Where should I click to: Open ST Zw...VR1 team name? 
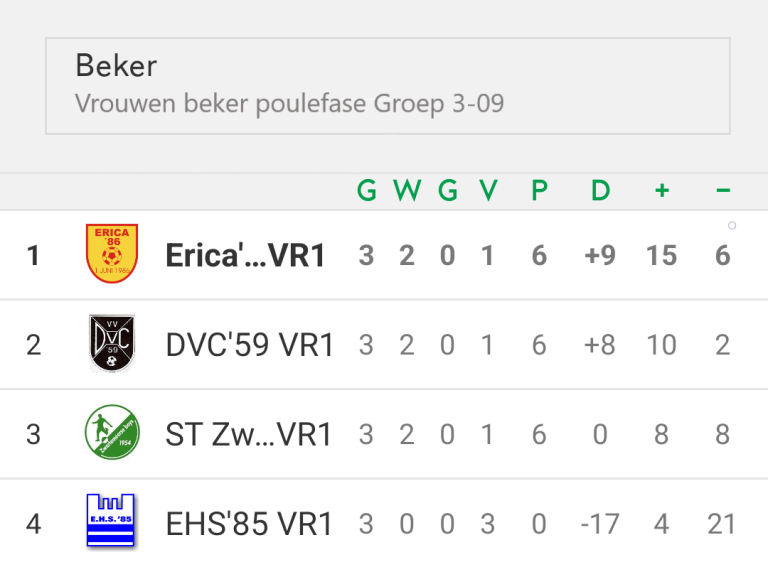(249, 434)
